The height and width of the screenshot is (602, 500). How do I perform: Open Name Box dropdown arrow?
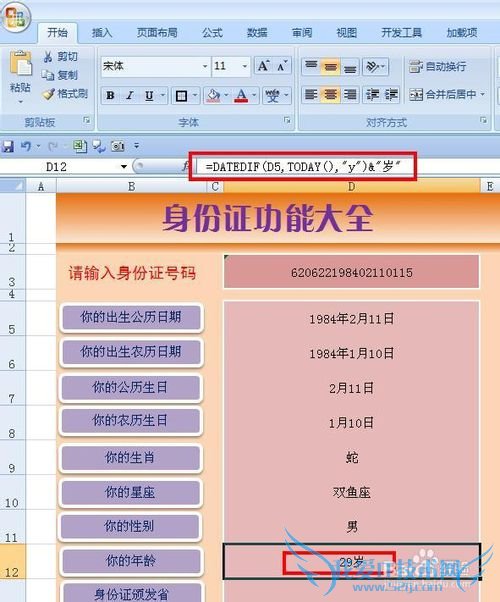click(124, 167)
